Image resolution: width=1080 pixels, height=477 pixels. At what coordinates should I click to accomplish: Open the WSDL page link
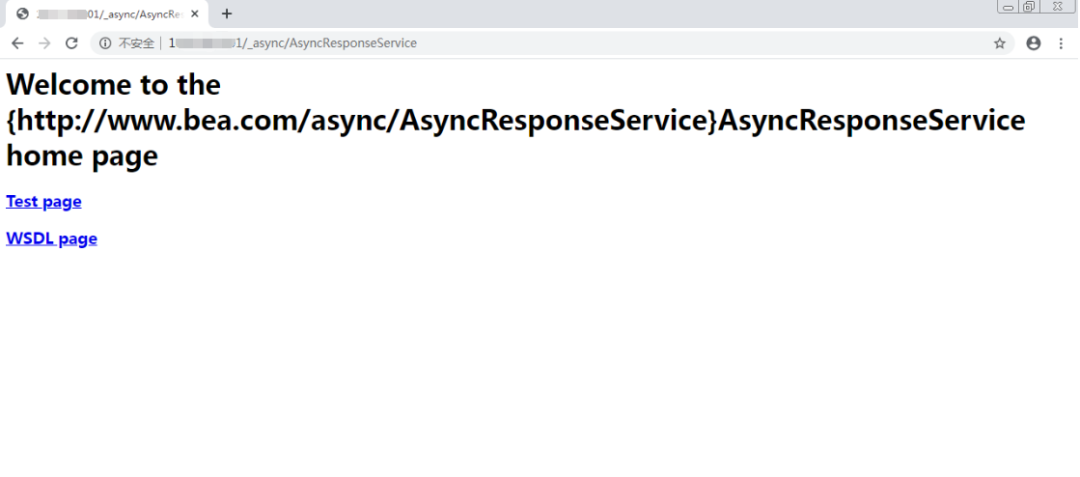[x=52, y=239]
